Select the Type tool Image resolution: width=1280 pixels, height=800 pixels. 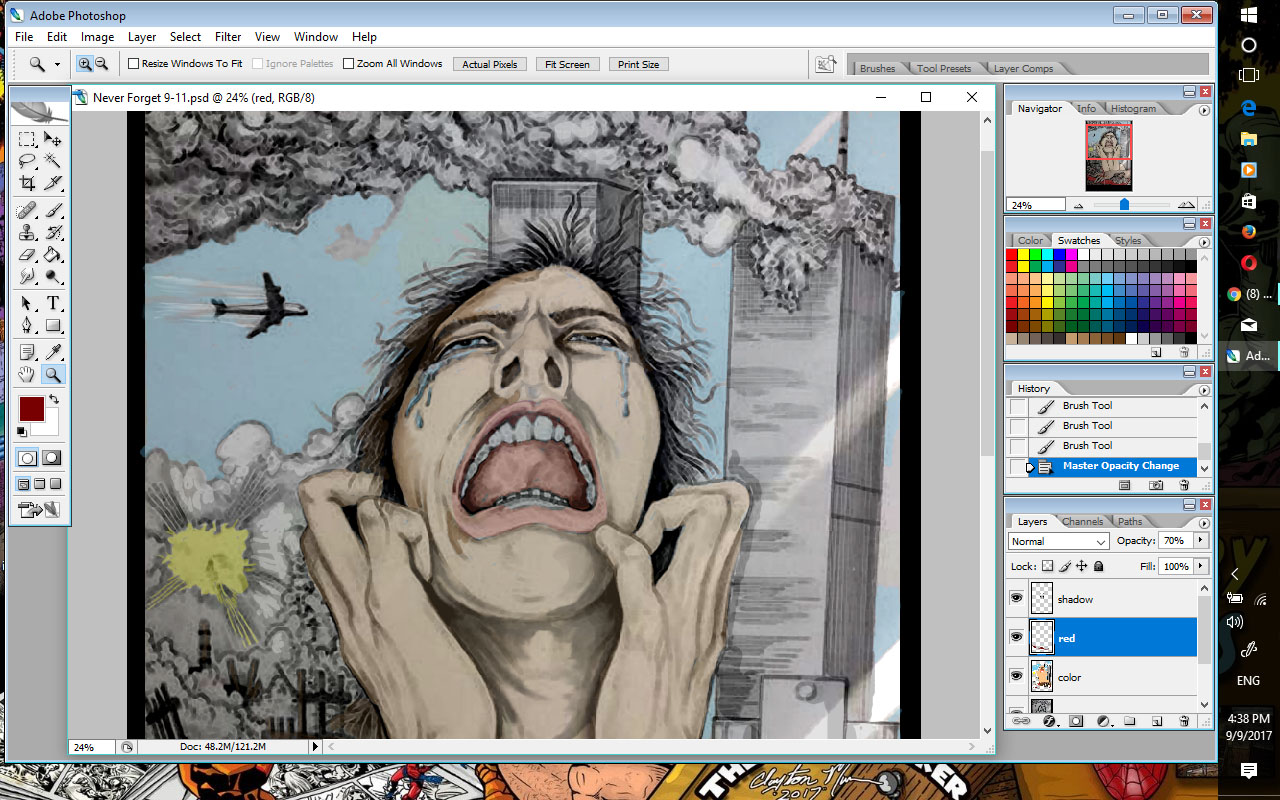pos(53,304)
